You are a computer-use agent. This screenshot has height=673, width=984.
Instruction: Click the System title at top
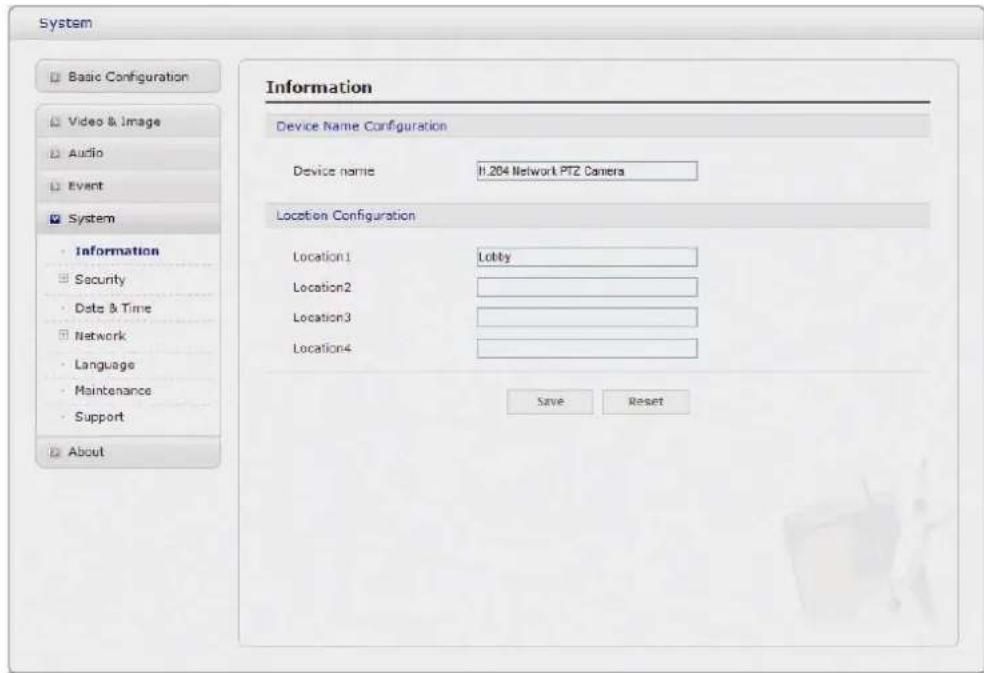[x=66, y=23]
